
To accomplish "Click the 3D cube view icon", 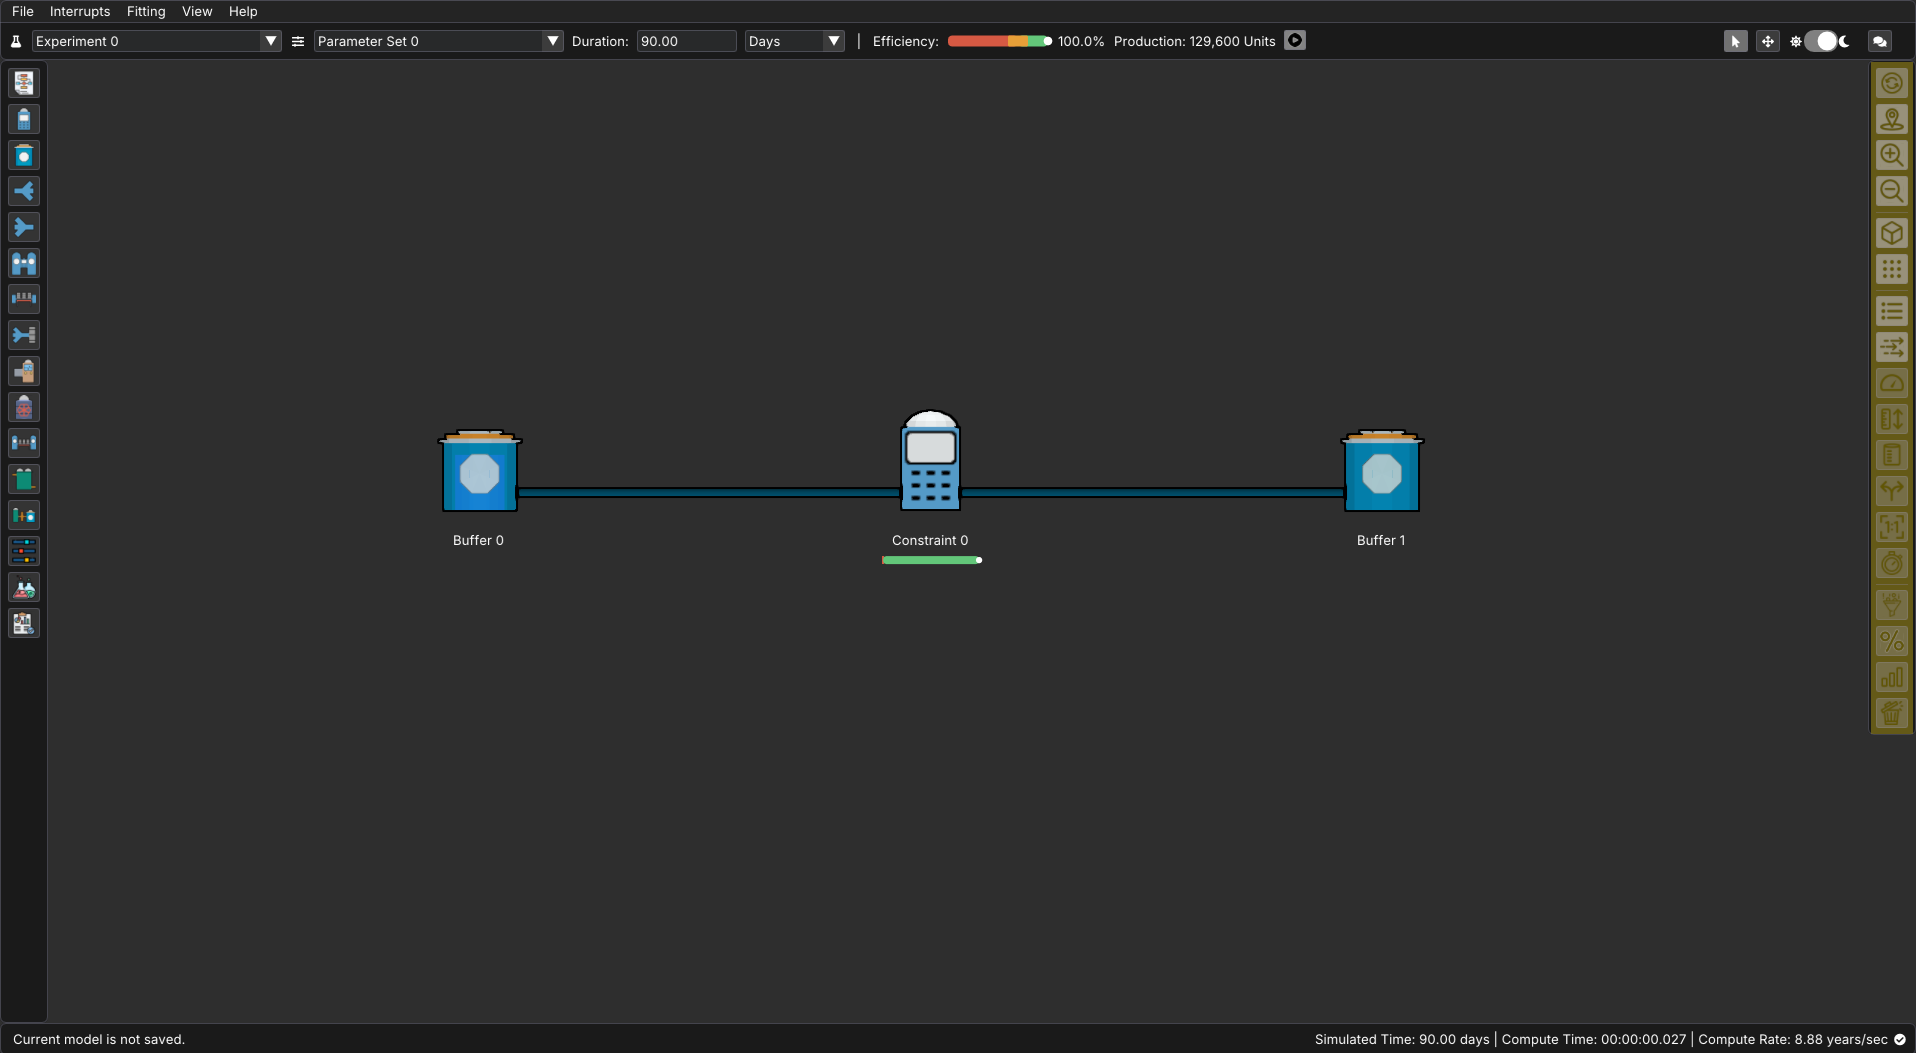I will [1891, 233].
